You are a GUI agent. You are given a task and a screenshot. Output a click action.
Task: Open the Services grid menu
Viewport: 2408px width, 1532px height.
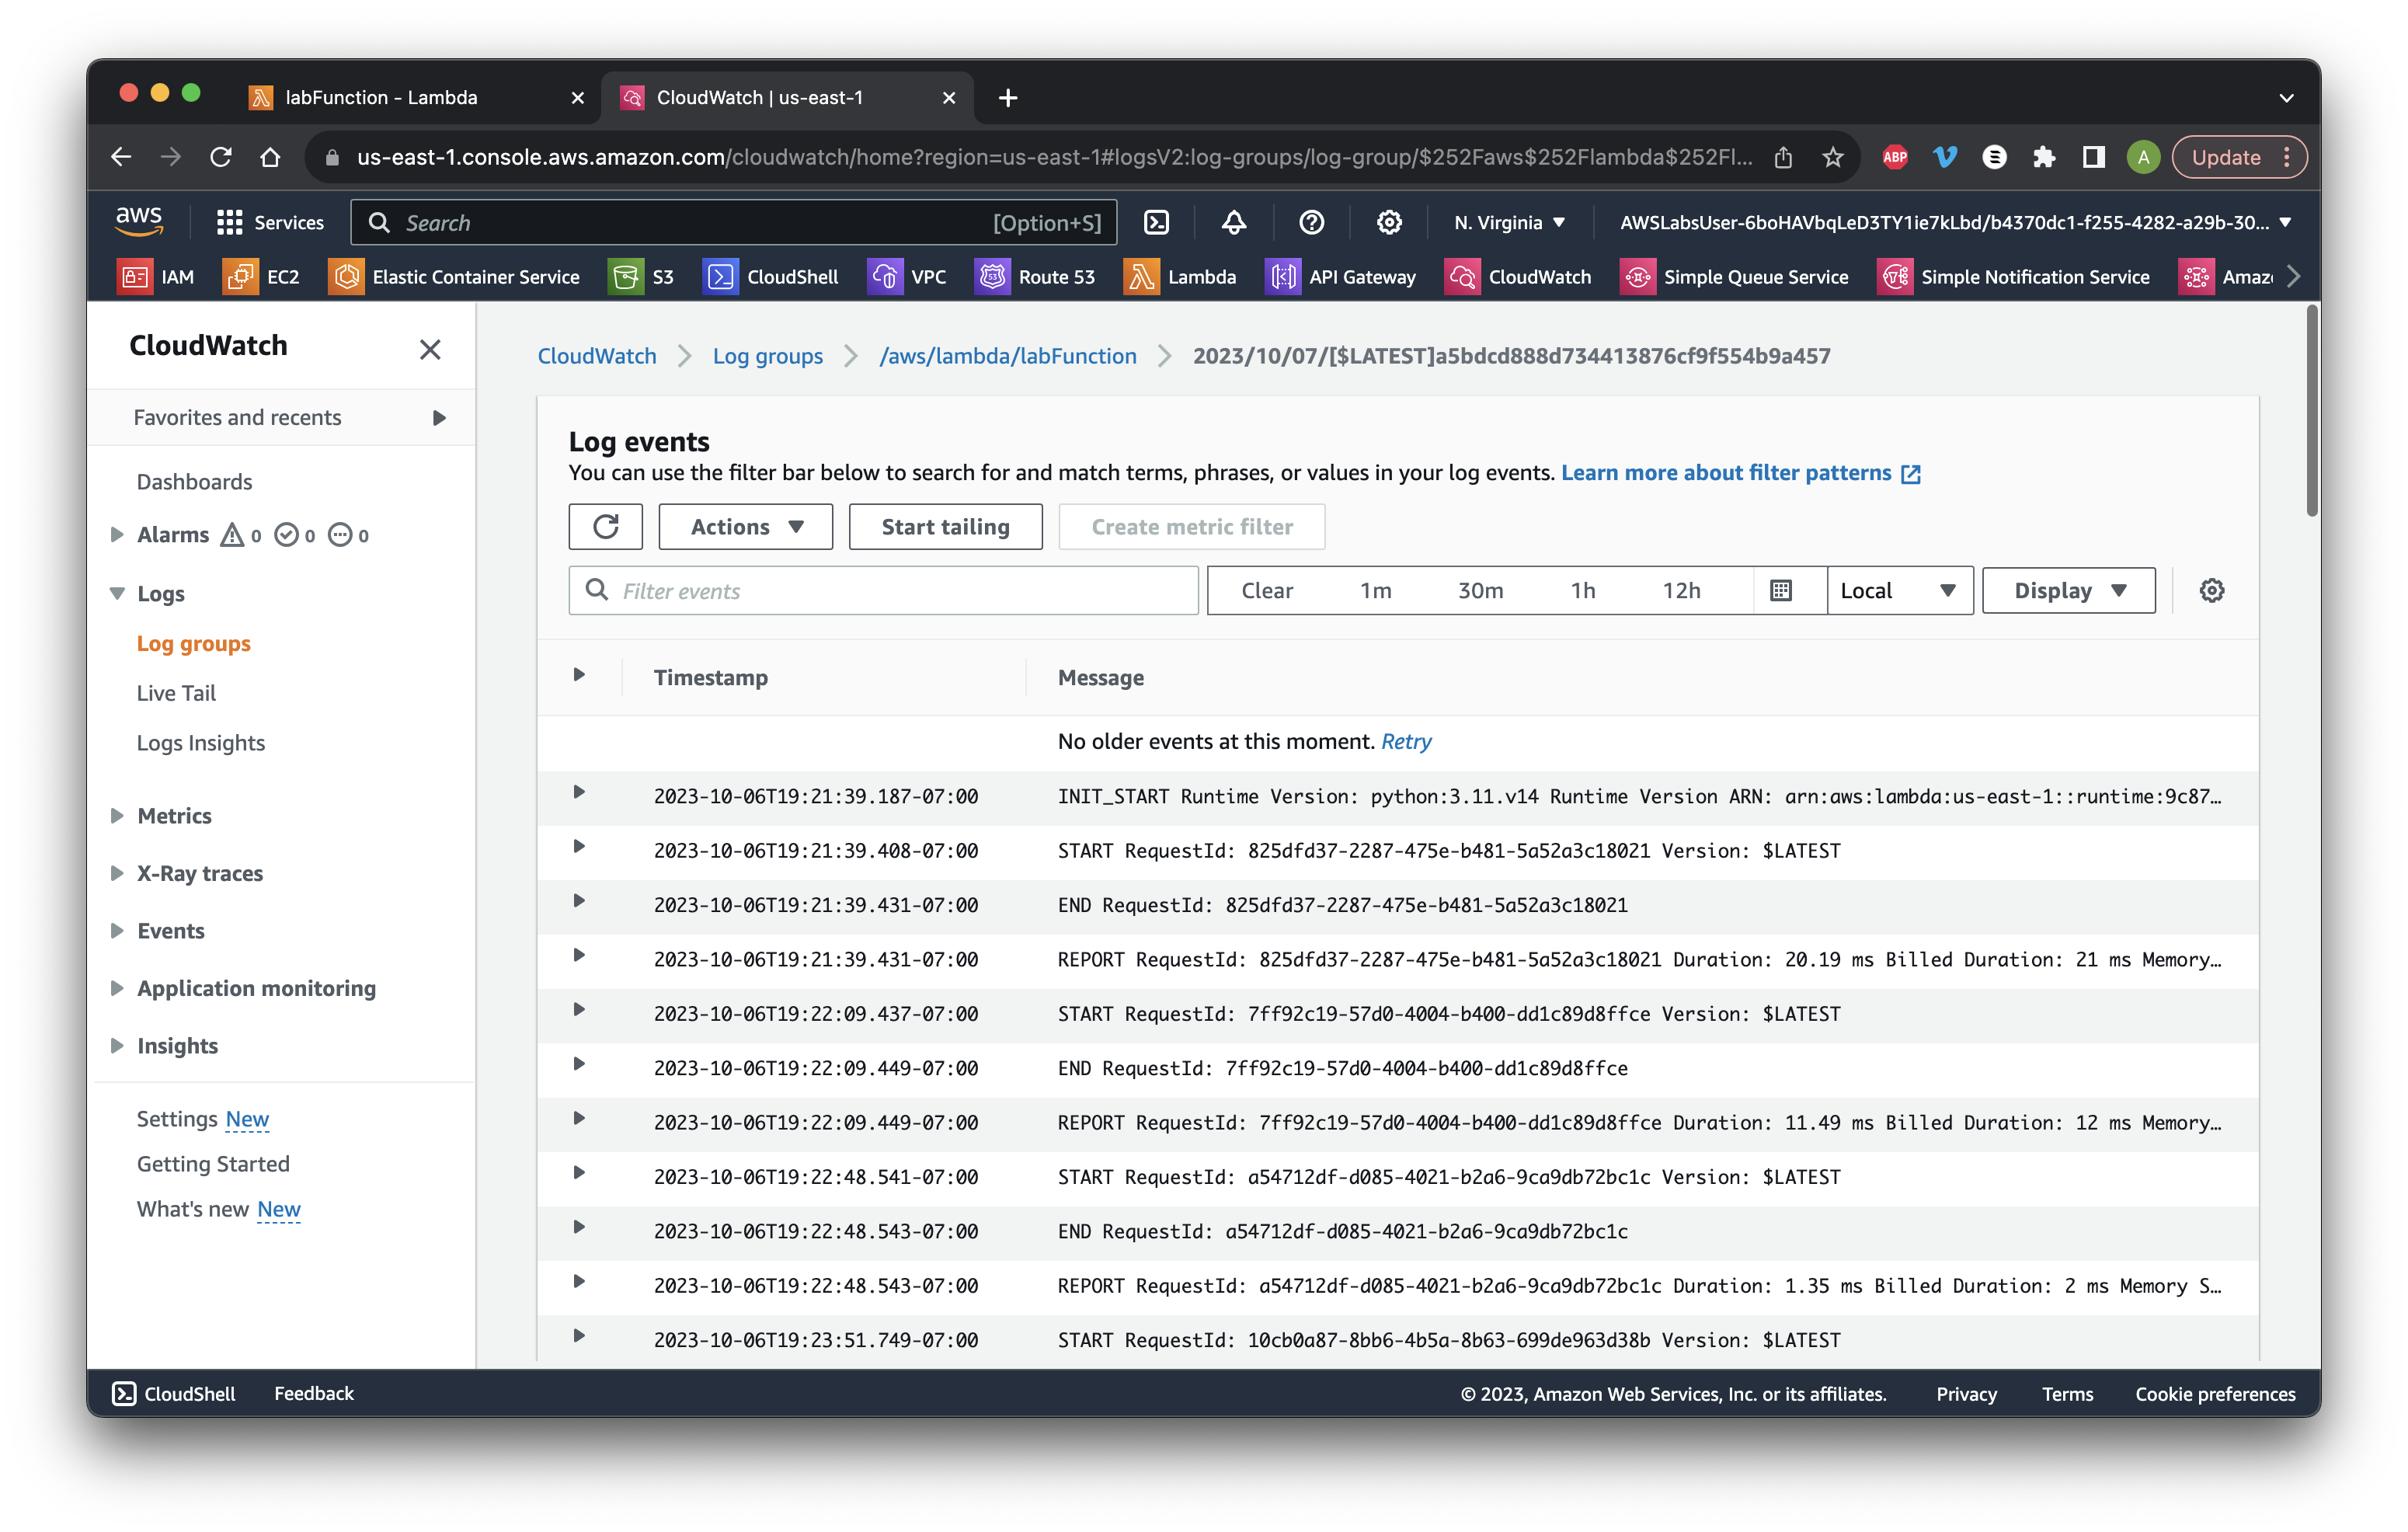tap(270, 222)
